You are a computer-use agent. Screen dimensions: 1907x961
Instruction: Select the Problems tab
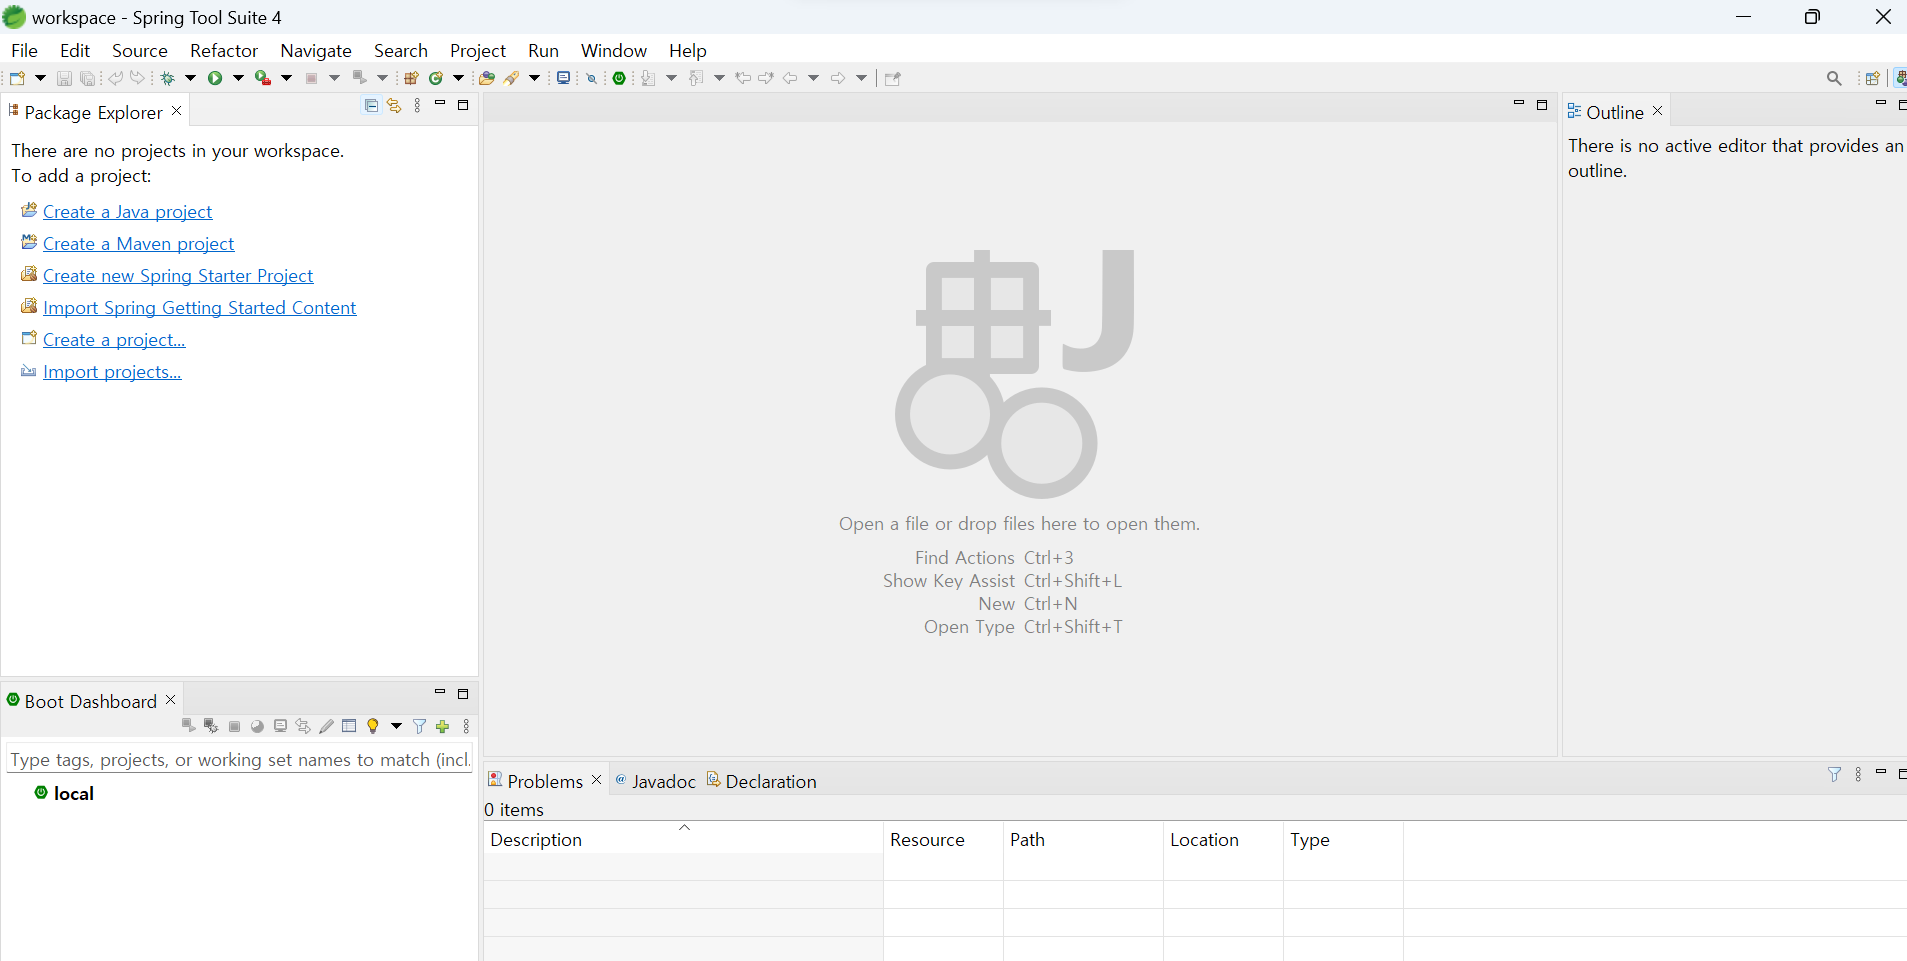point(545,781)
